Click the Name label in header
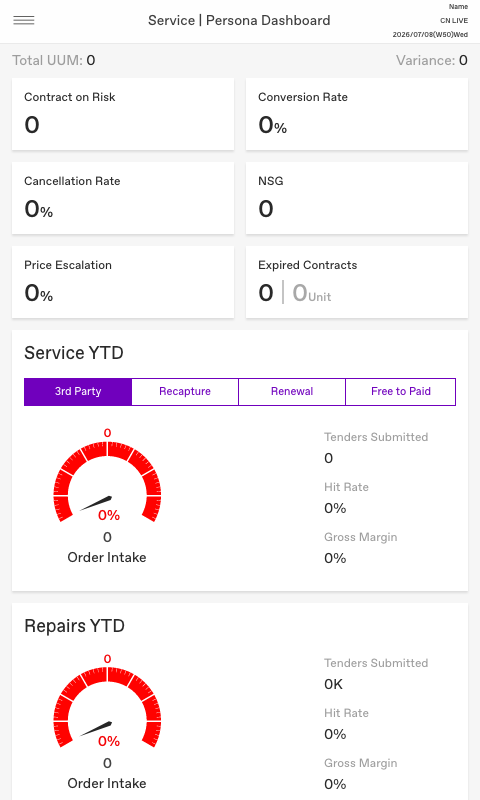 pyautogui.click(x=458, y=7)
